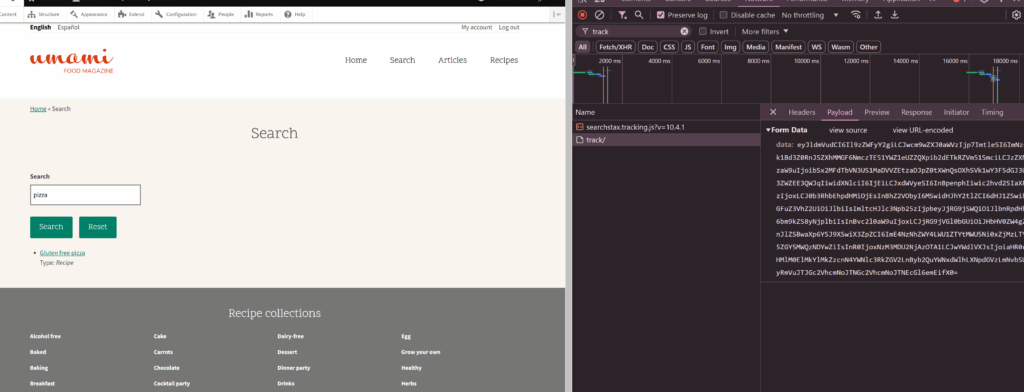Screen dimensions: 1024x392
Task: Filter requests by Font type
Action: pos(708,47)
